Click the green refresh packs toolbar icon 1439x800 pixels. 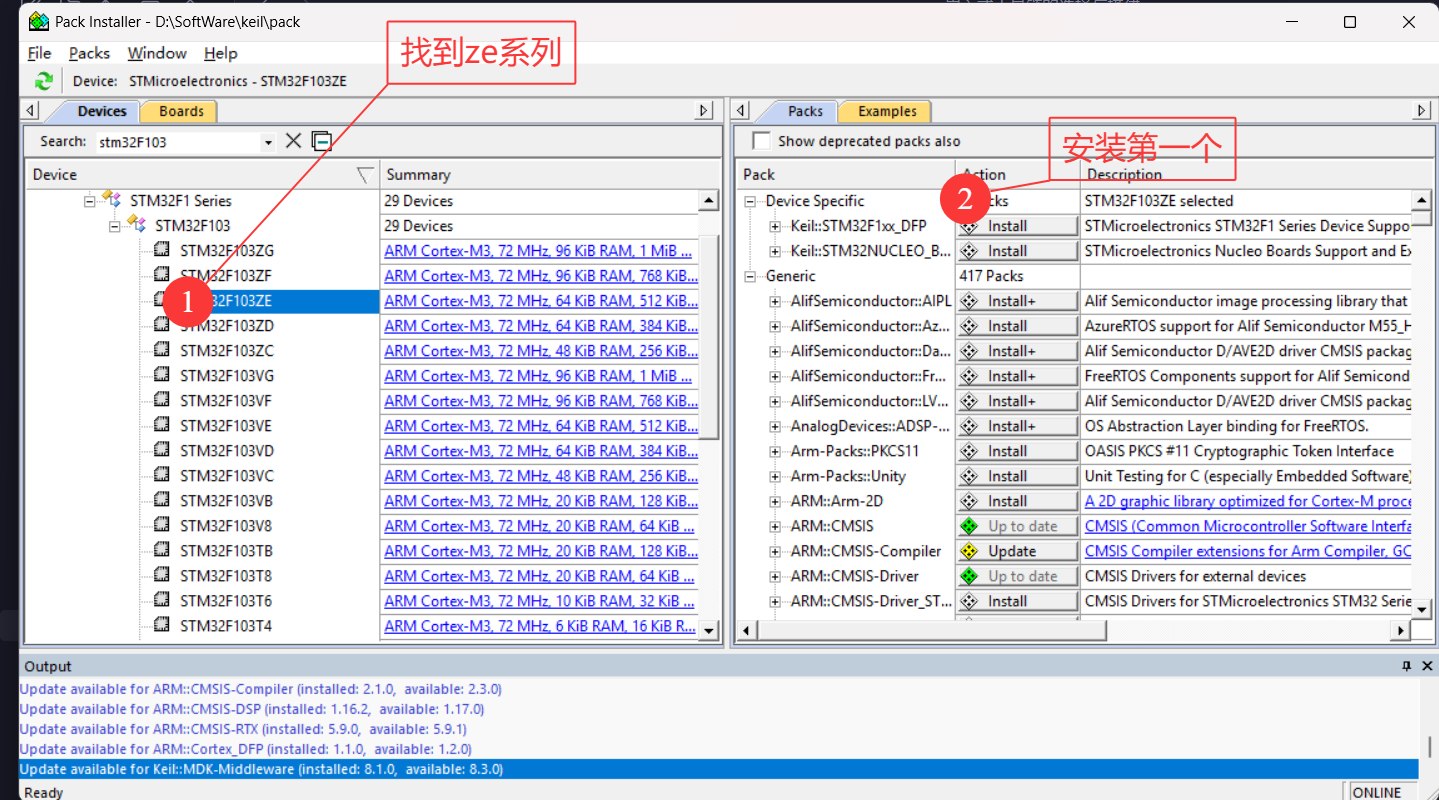pyautogui.click(x=43, y=81)
